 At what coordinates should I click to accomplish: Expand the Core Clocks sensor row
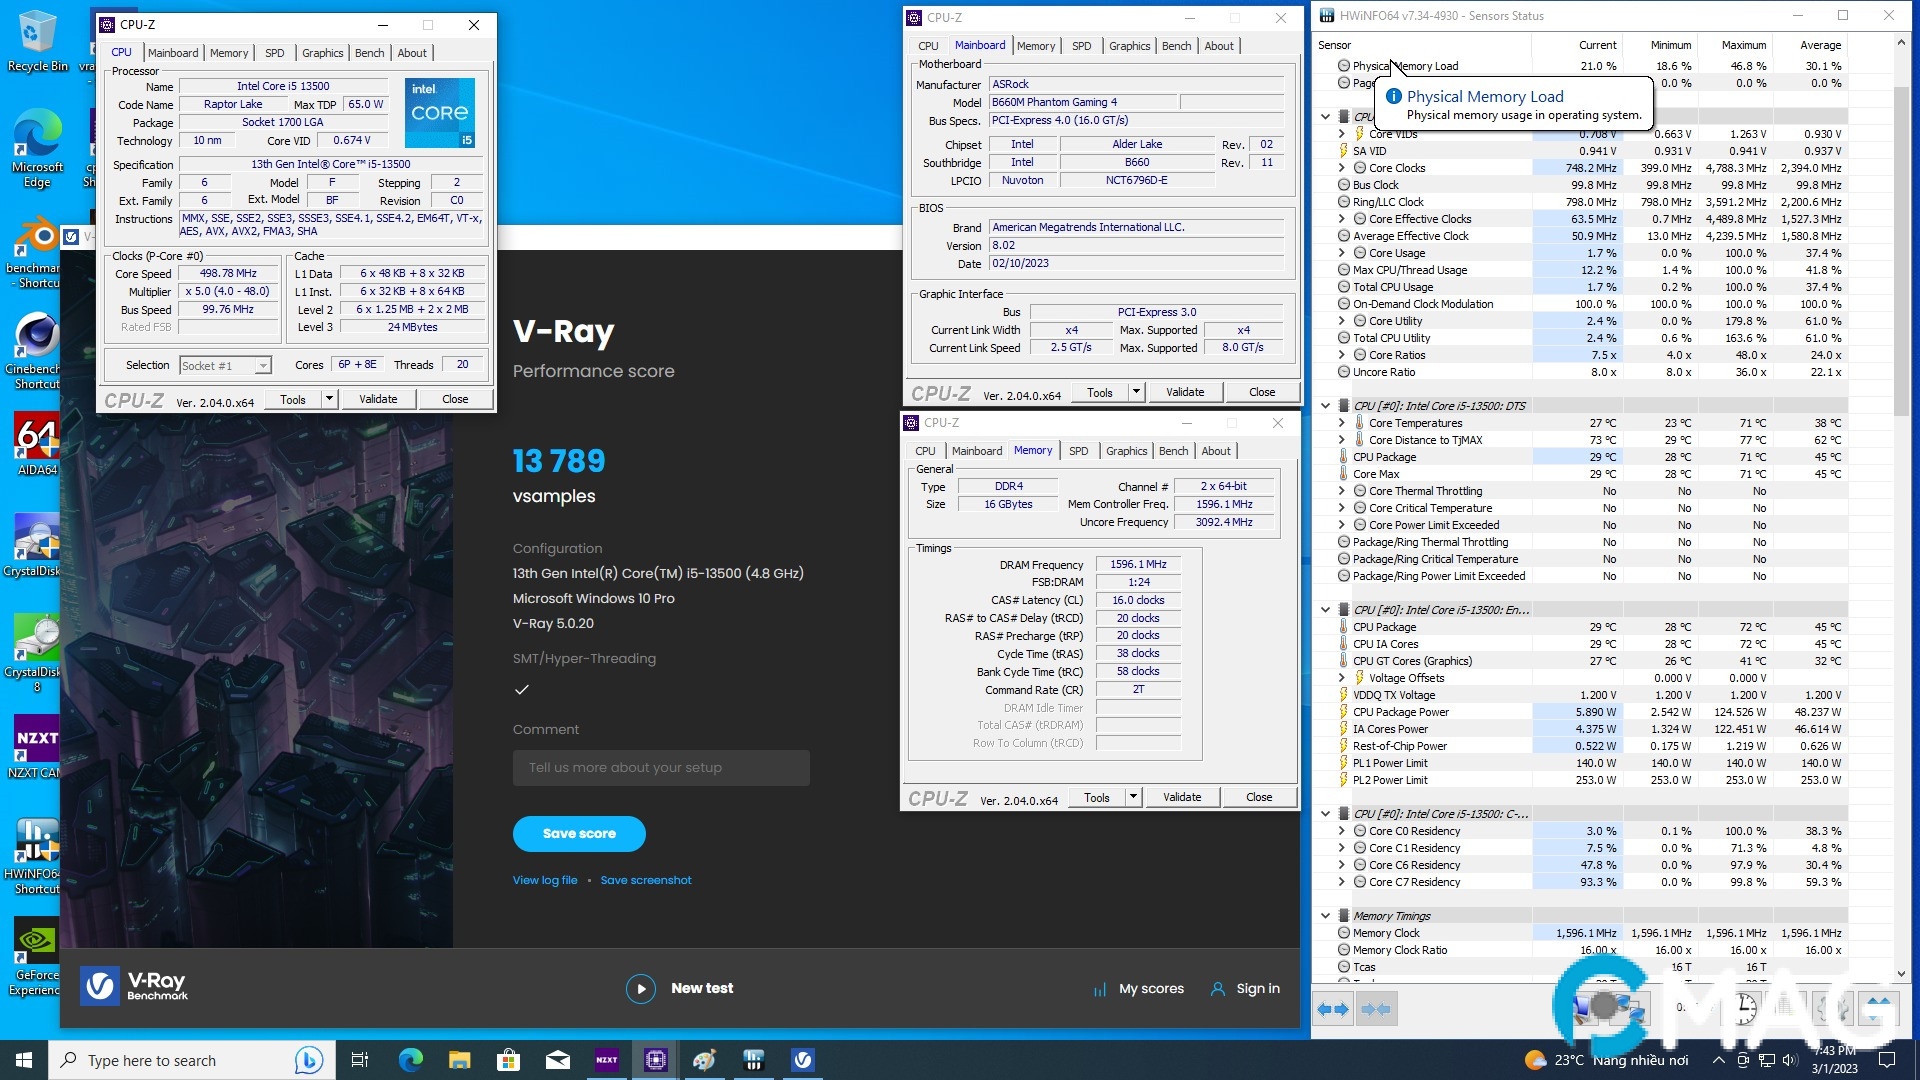tap(1341, 168)
